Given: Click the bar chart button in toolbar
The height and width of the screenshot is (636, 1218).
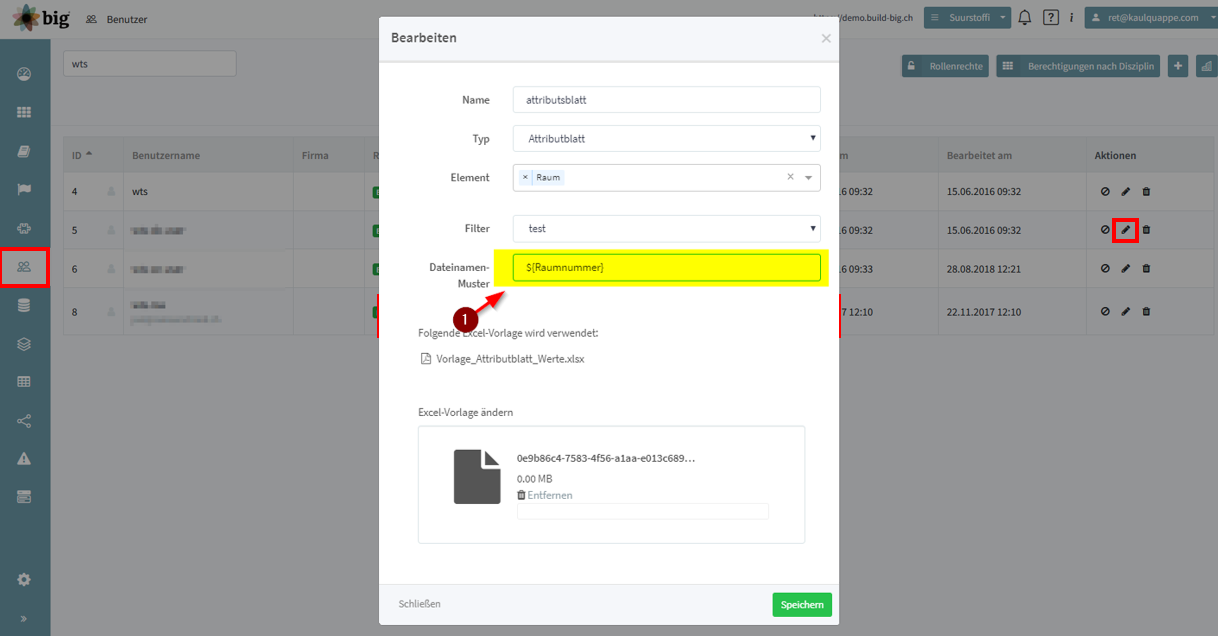Looking at the screenshot, I should 1206,66.
